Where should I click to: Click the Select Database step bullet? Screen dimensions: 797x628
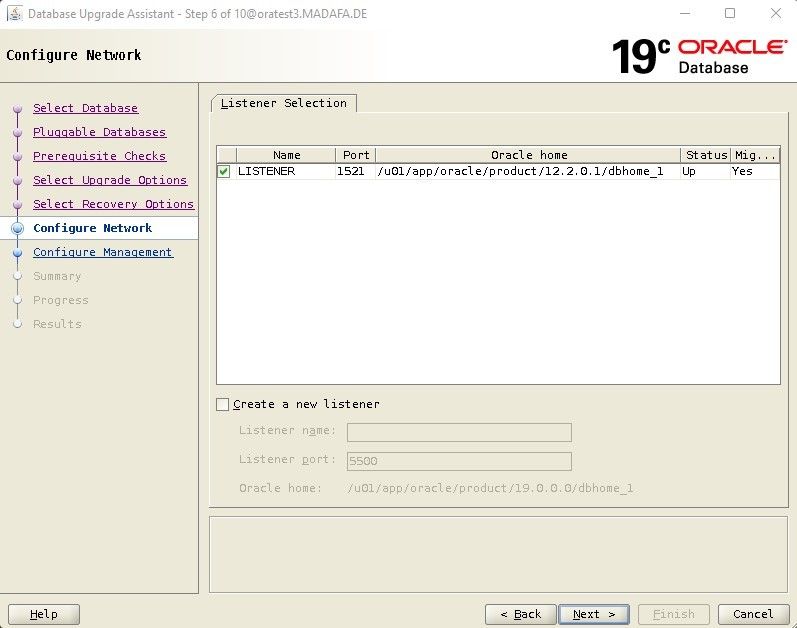pyautogui.click(x=18, y=109)
